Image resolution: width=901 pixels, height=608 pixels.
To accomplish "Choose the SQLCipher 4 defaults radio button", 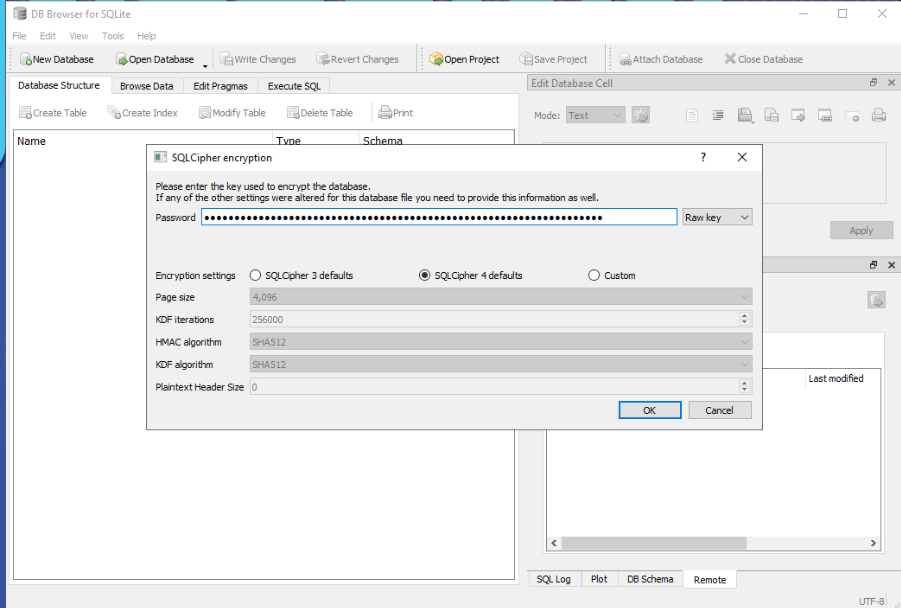I will point(425,276).
